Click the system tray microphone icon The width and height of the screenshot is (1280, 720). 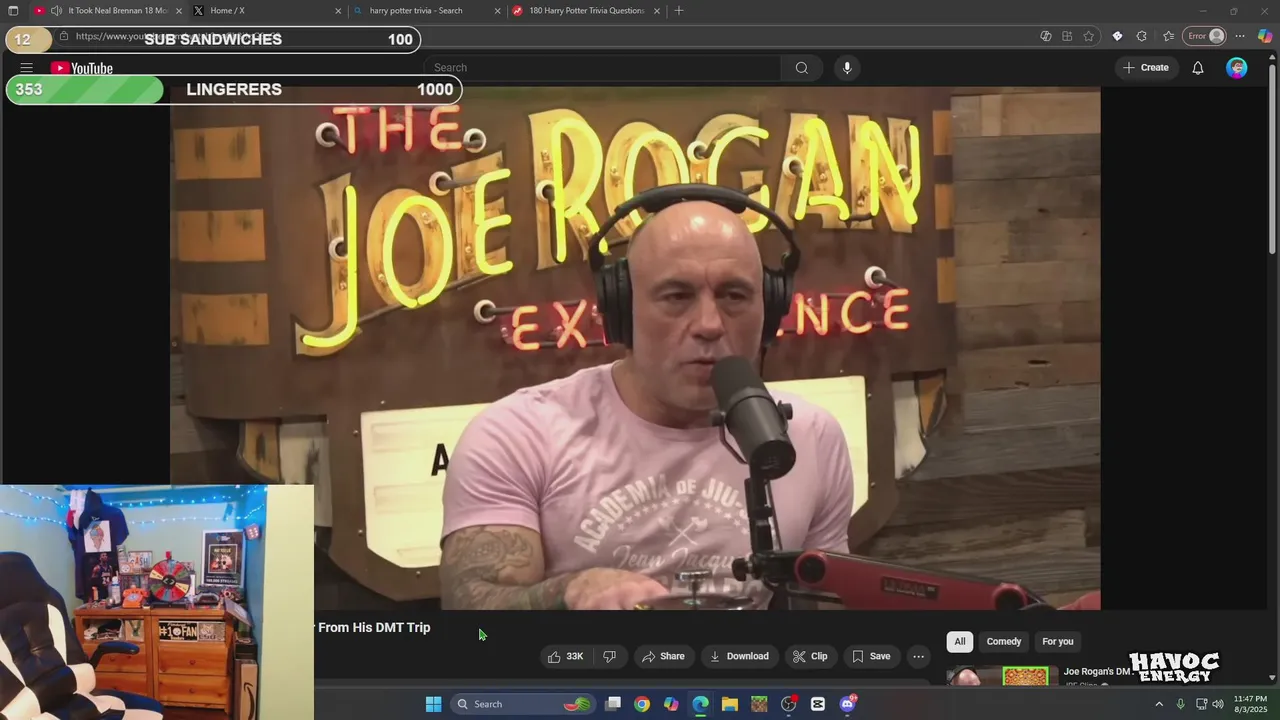(x=1180, y=704)
